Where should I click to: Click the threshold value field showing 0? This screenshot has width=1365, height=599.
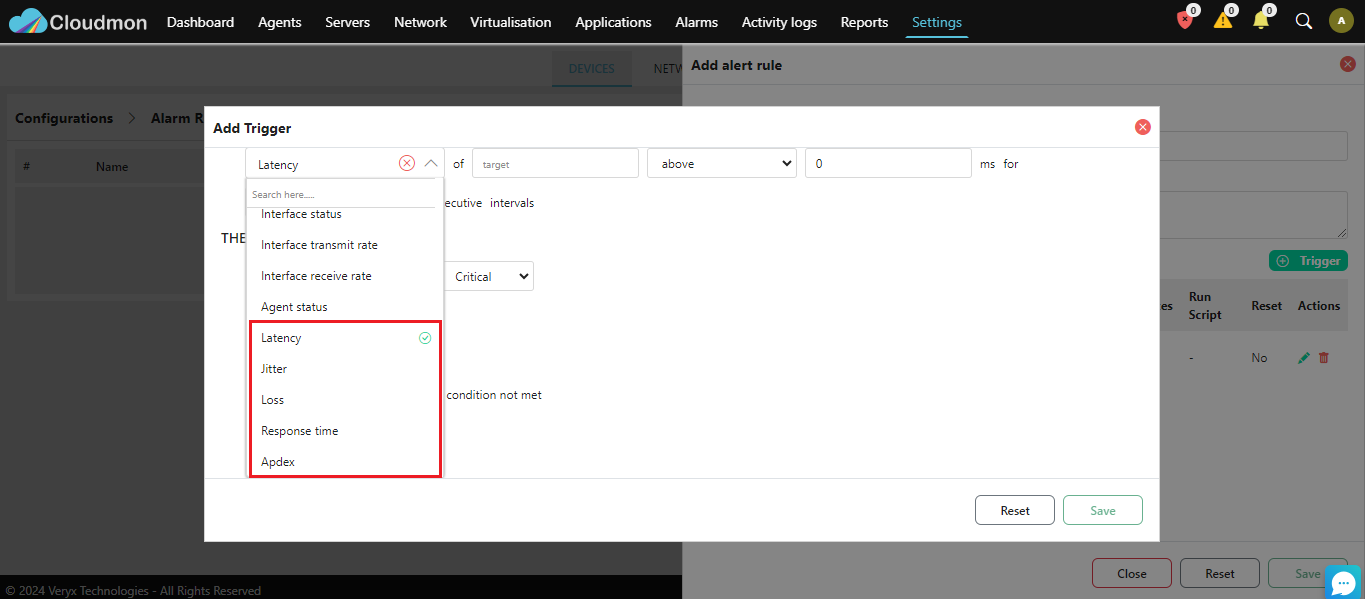pos(888,163)
